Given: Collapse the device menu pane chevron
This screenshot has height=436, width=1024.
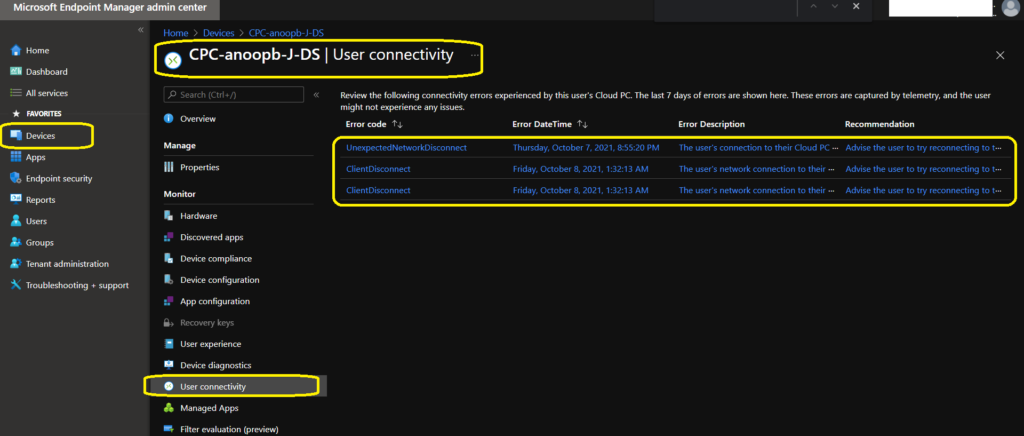Looking at the screenshot, I should [x=316, y=95].
